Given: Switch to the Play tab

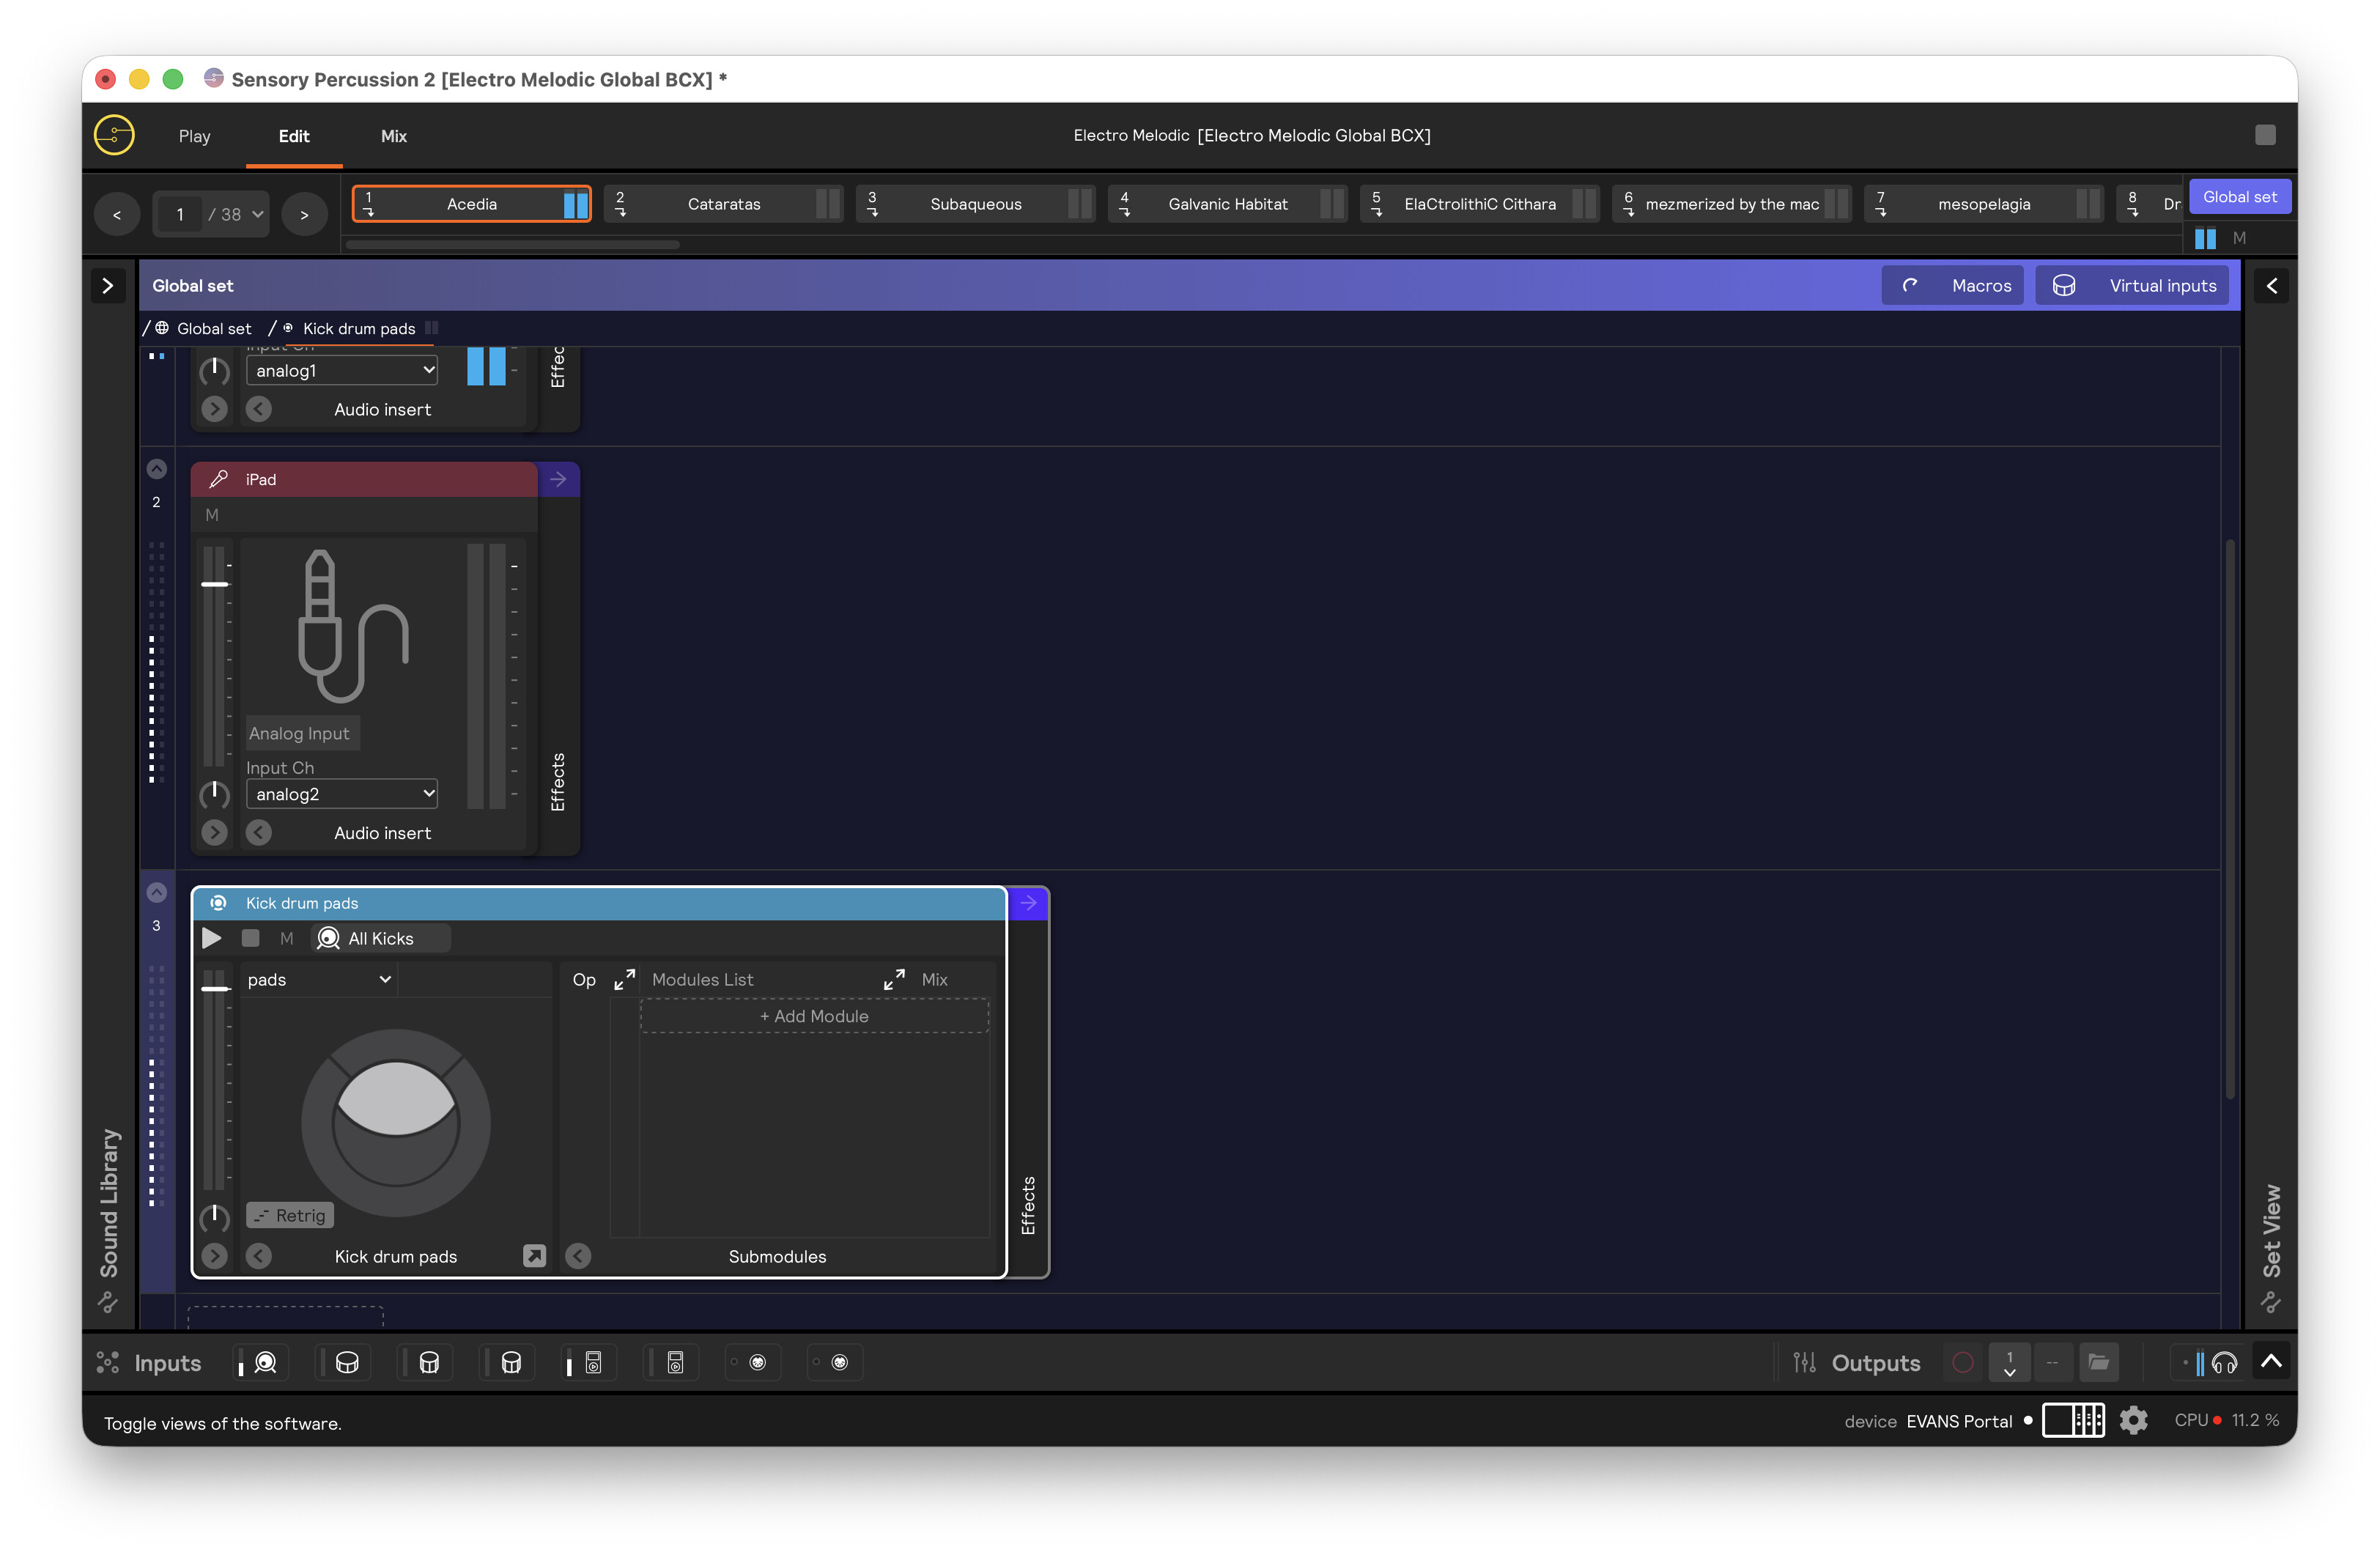Looking at the screenshot, I should point(194,136).
